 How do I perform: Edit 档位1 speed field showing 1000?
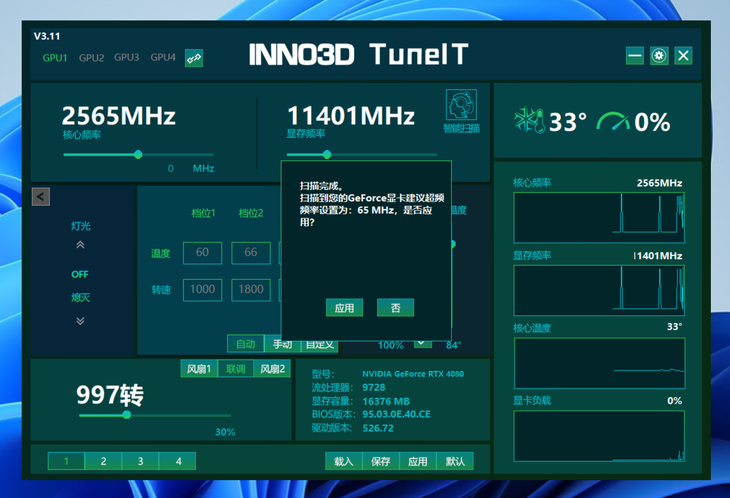203,290
